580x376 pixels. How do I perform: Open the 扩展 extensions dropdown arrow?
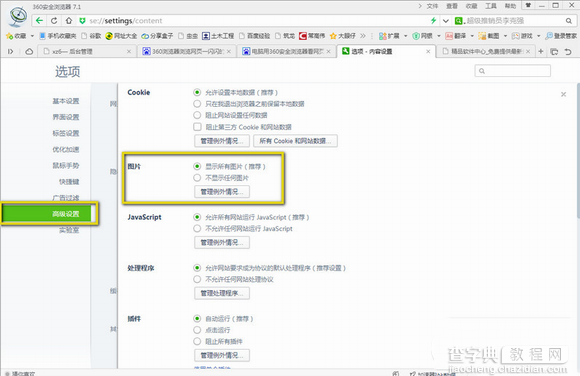405,36
